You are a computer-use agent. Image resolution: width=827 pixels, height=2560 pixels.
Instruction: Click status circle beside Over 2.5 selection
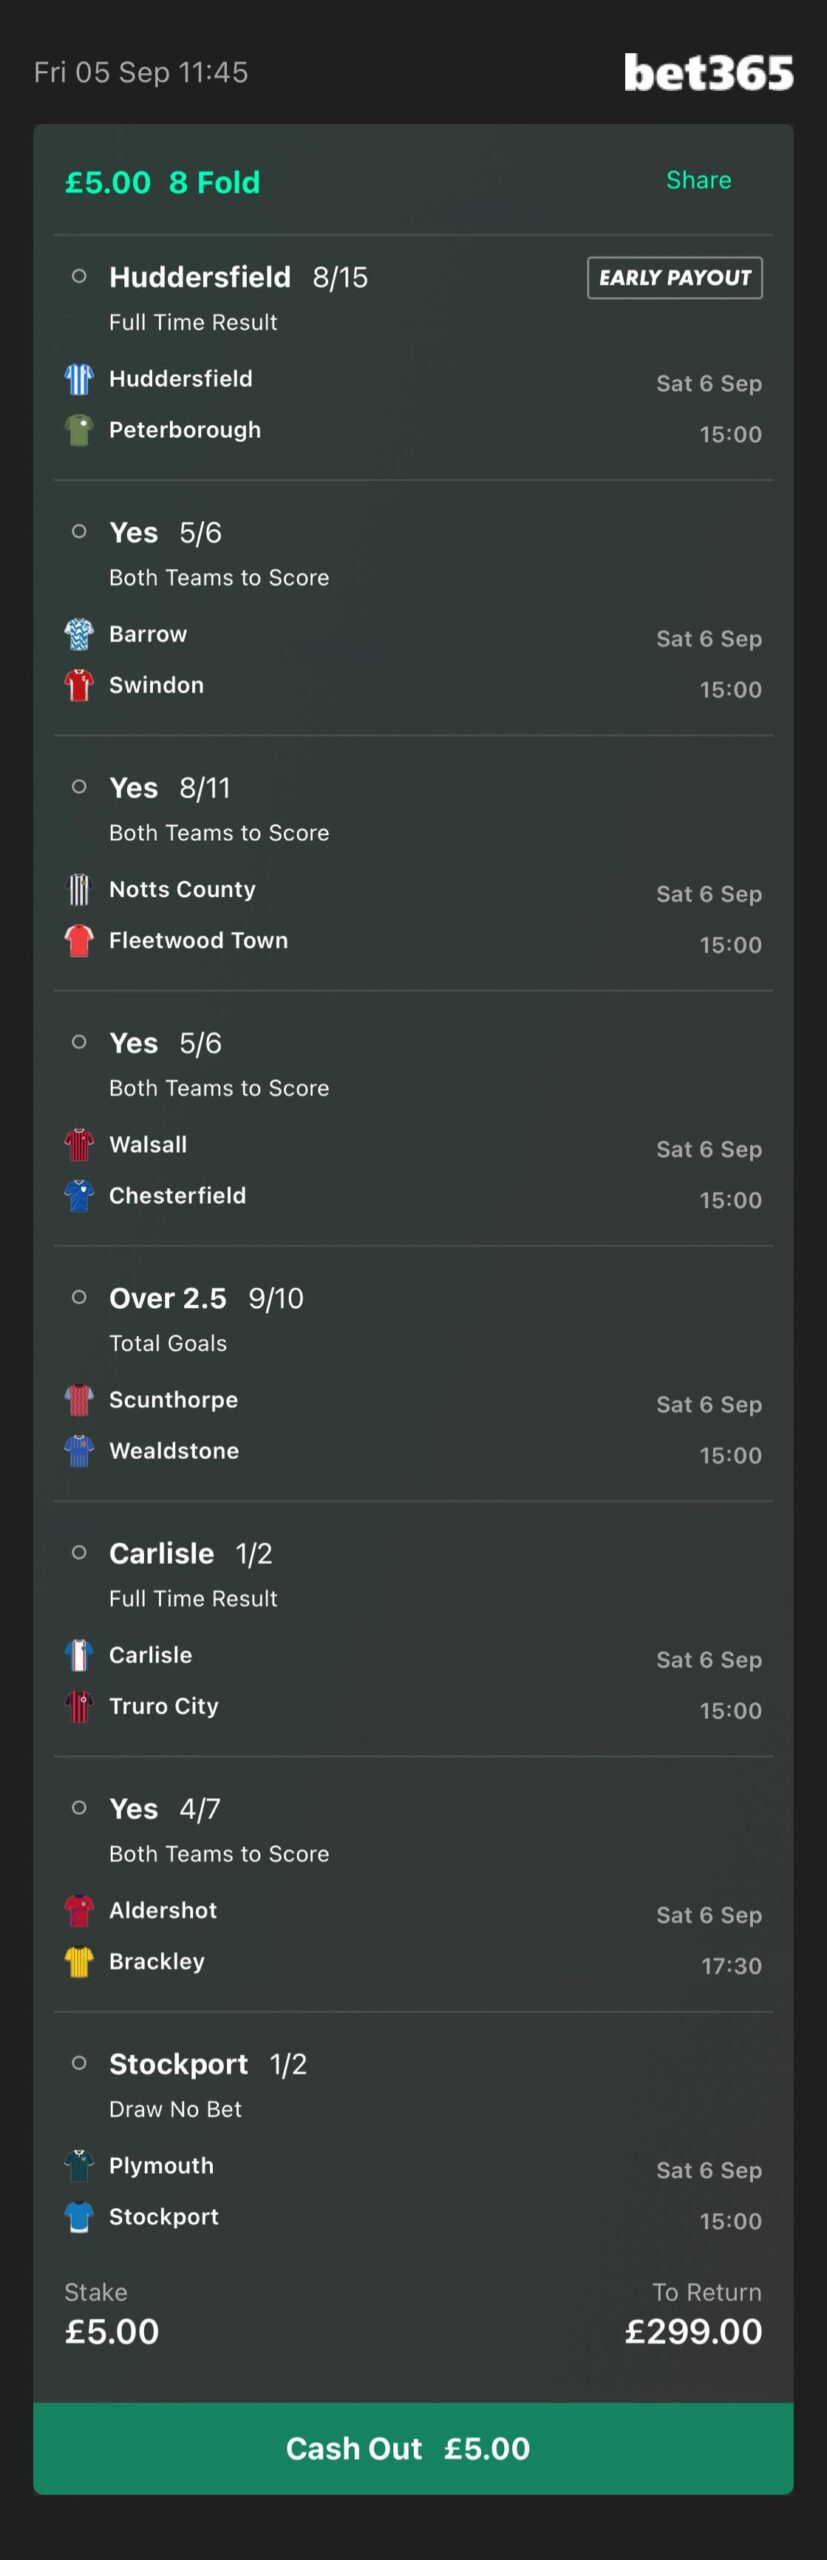(79, 1297)
